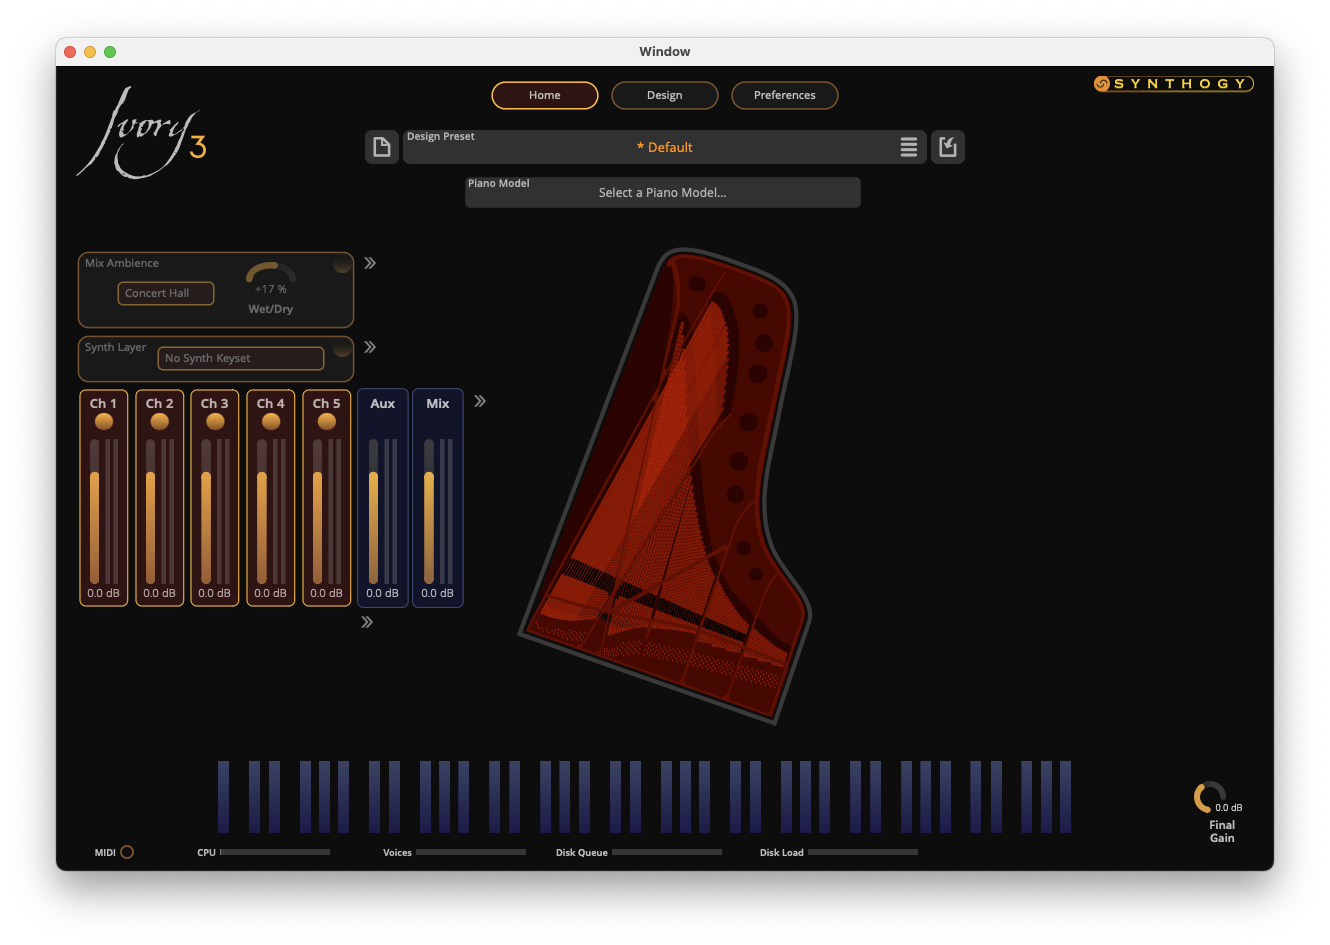Click the Concert Hall ambience button
Screen dimensions: 1330x945
(166, 293)
